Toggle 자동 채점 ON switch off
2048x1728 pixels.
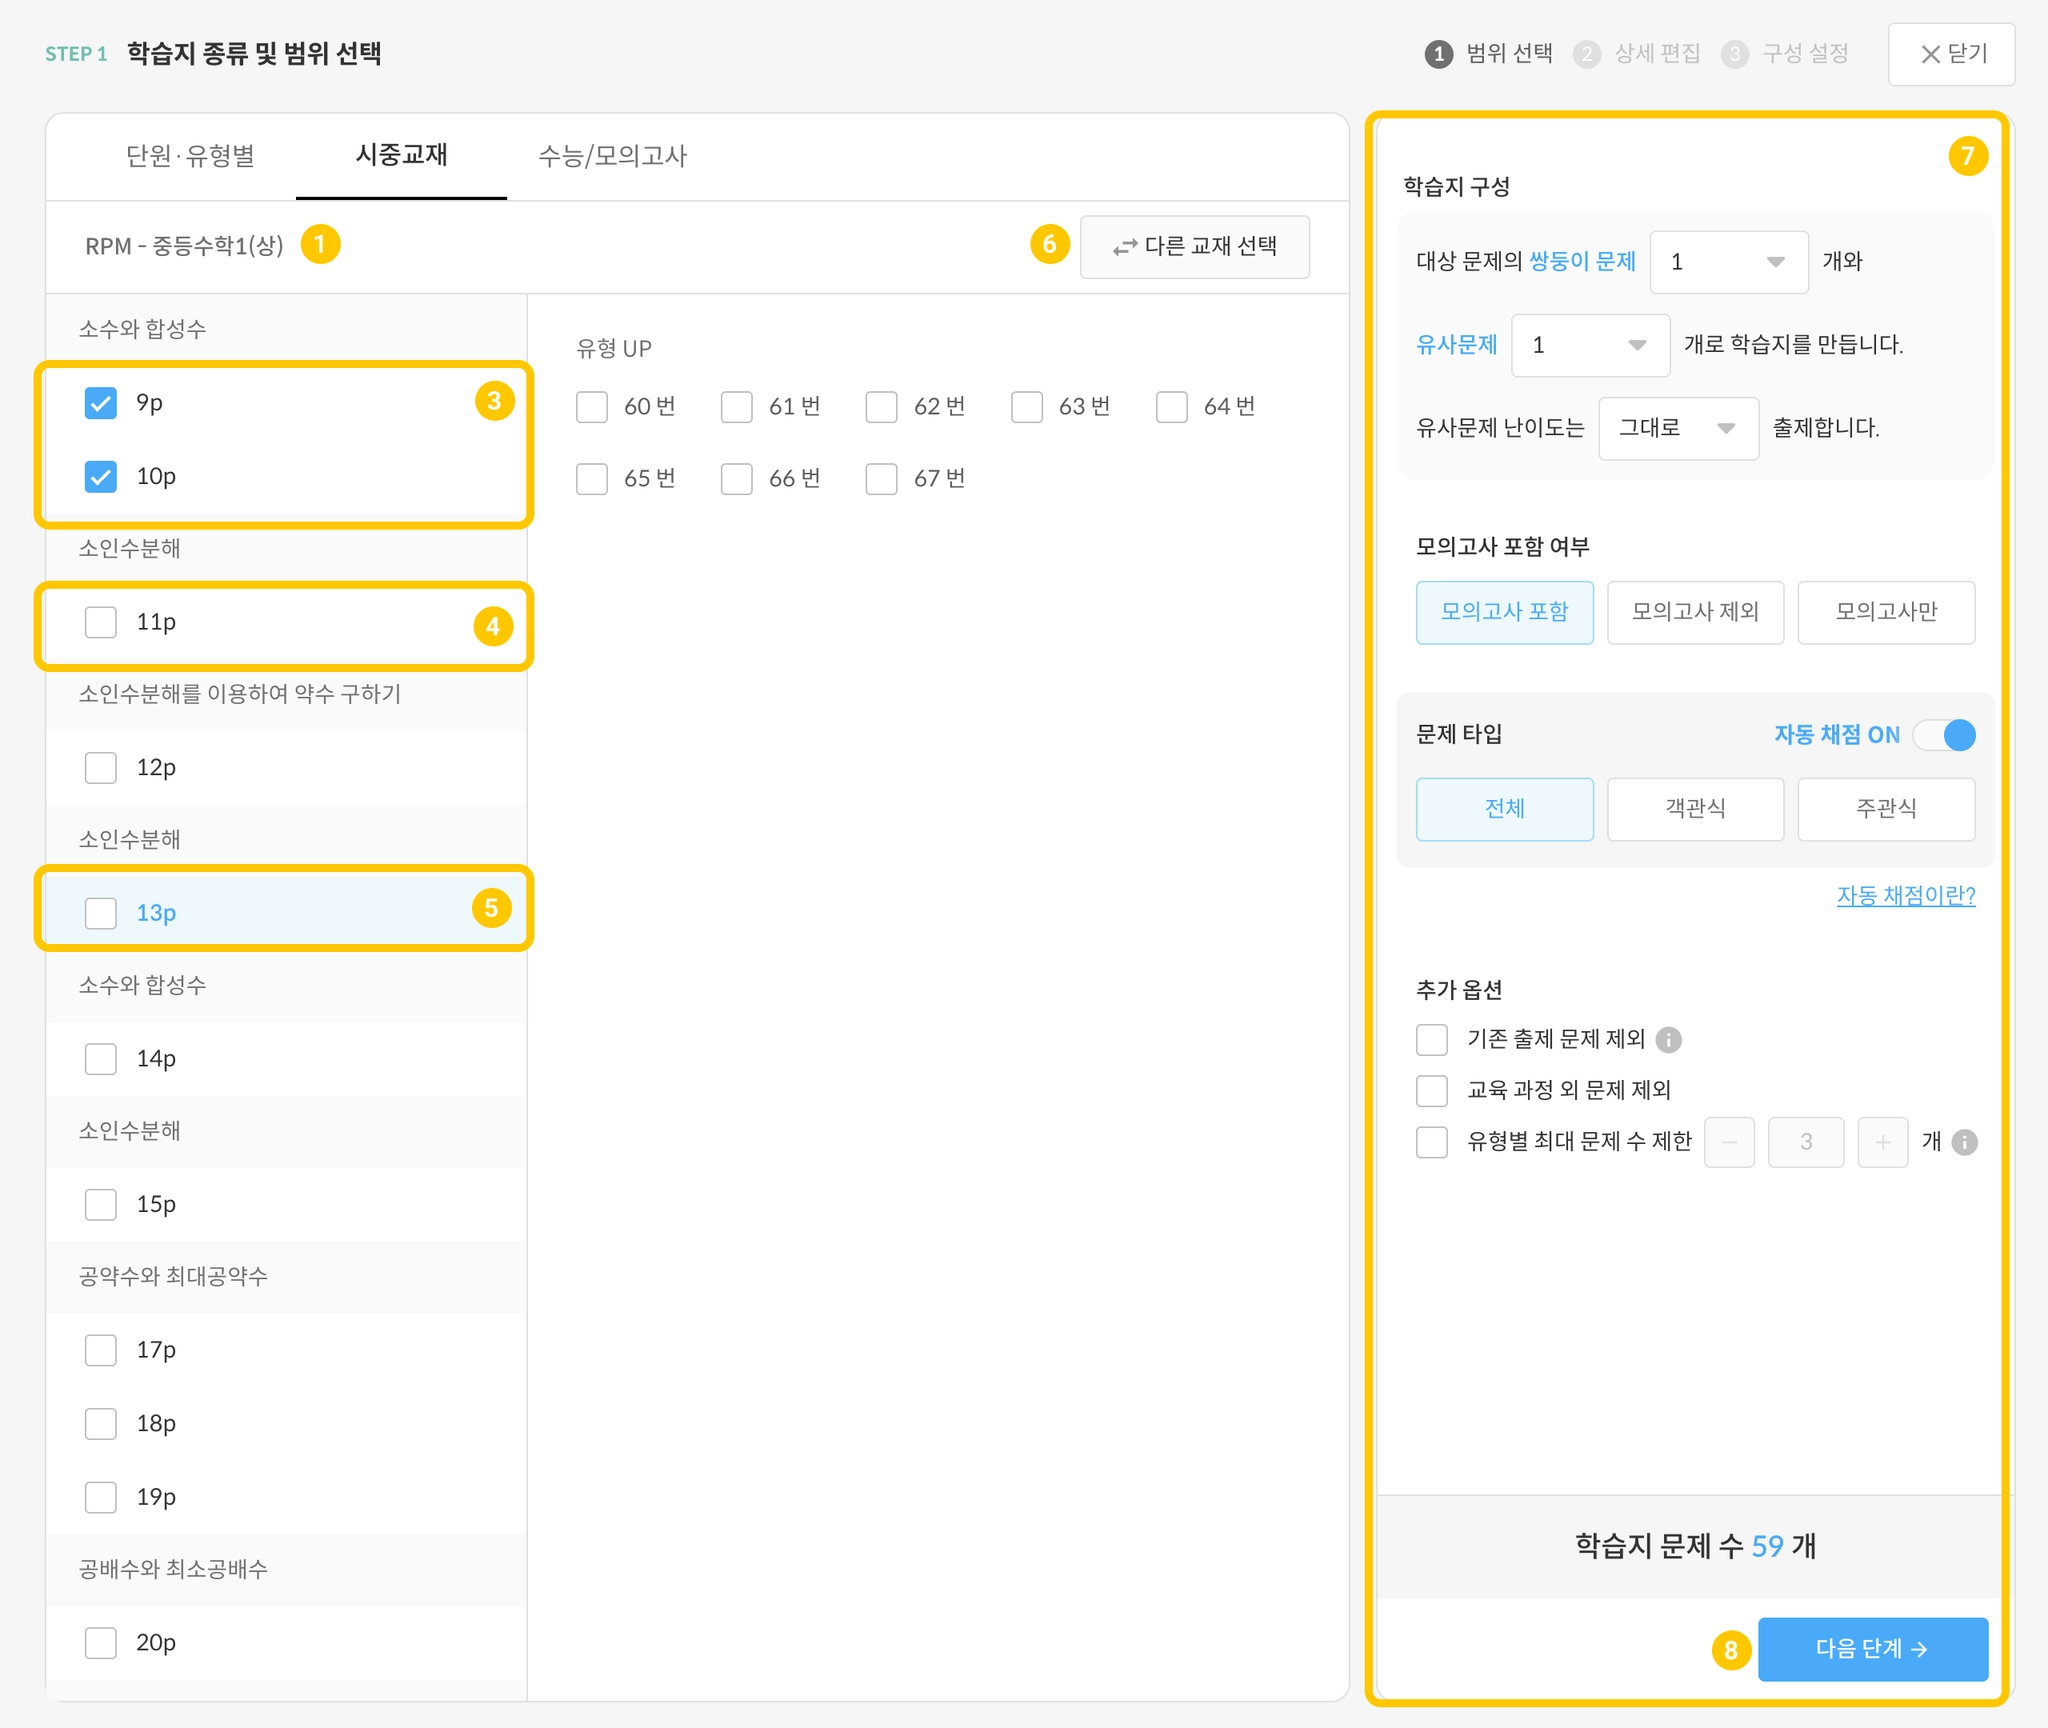(x=1945, y=735)
